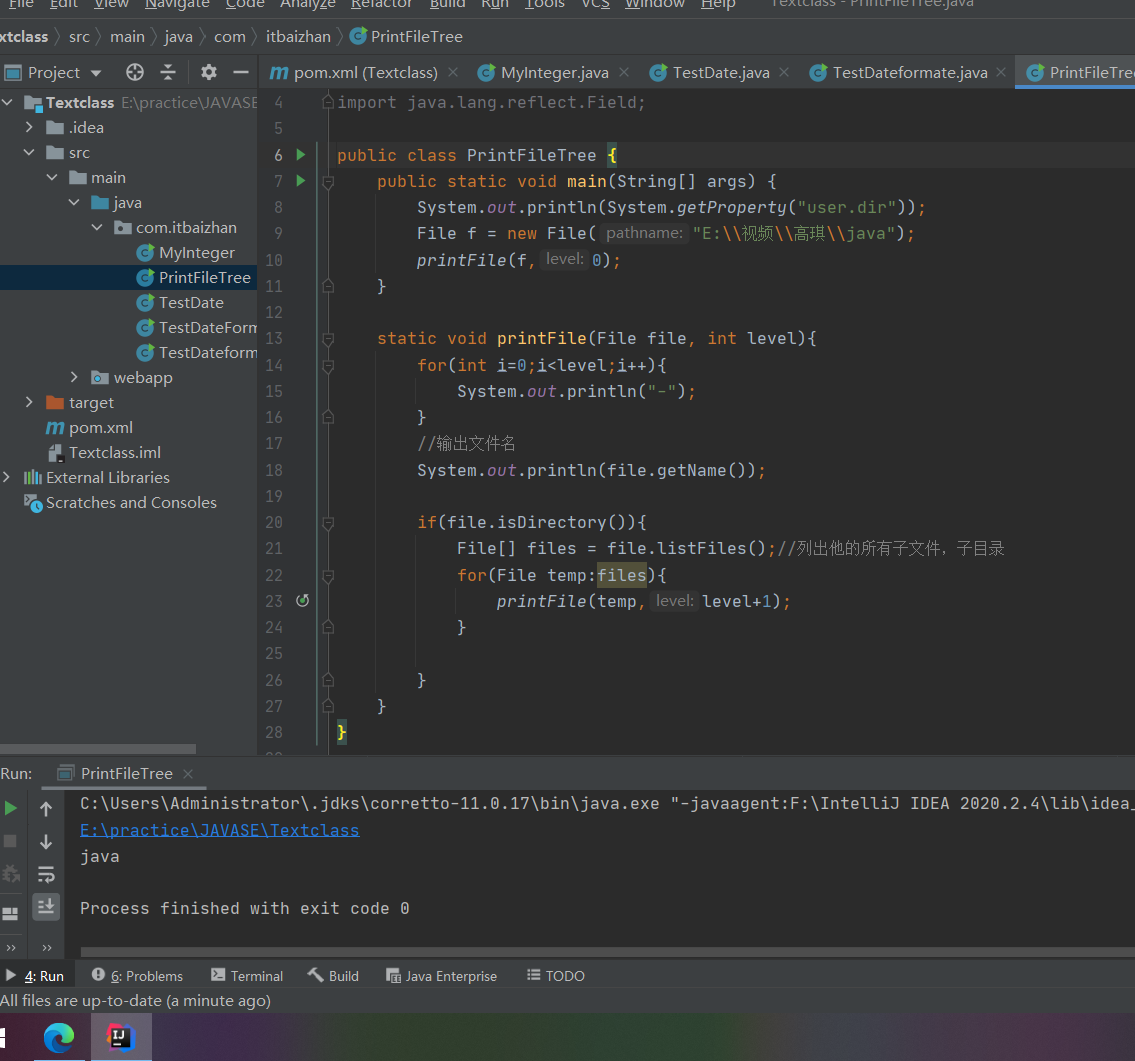Open pom.xml file in project tree
The width and height of the screenshot is (1135, 1061).
point(101,428)
